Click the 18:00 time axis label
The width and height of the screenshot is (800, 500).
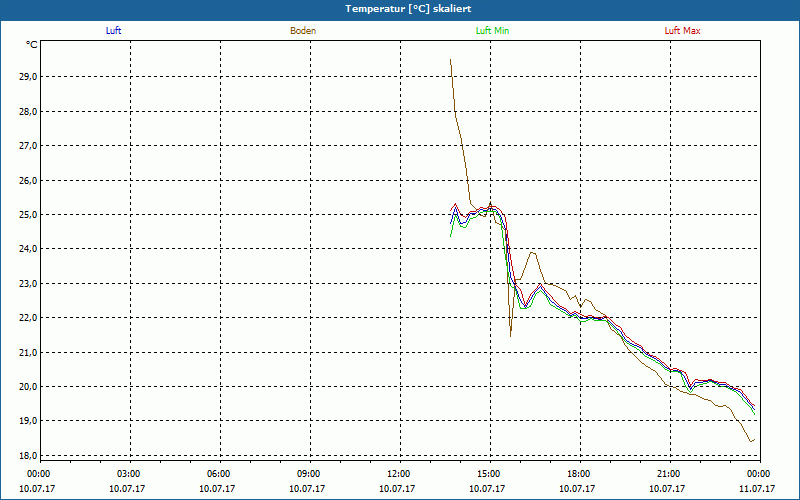pyautogui.click(x=578, y=474)
